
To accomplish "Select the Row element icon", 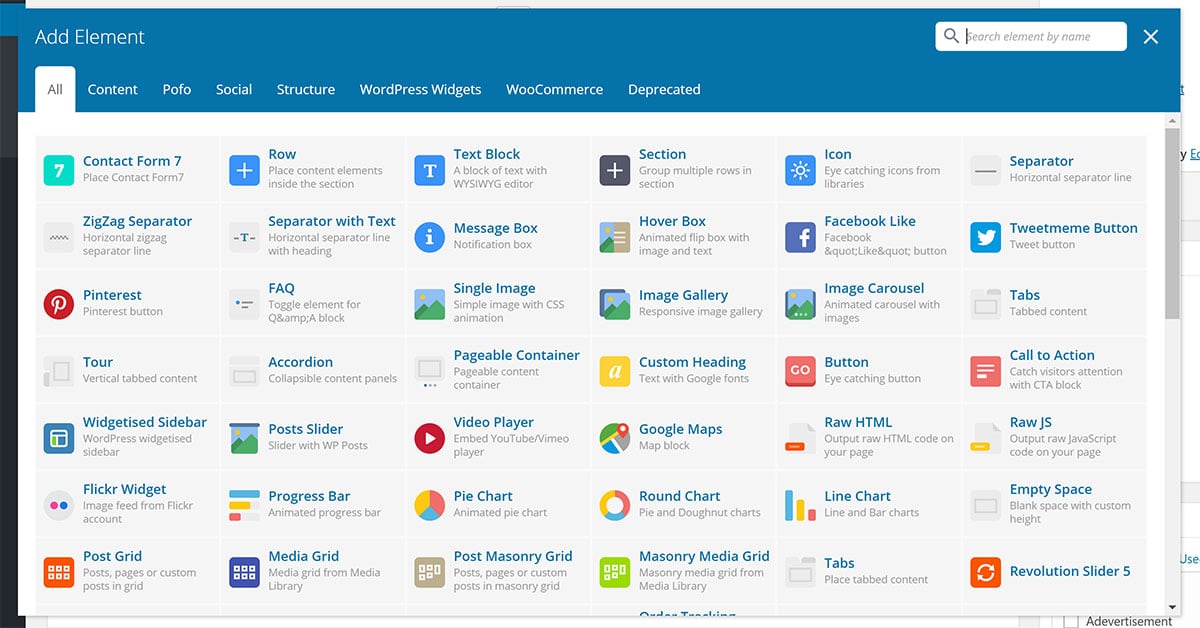I will [x=243, y=170].
